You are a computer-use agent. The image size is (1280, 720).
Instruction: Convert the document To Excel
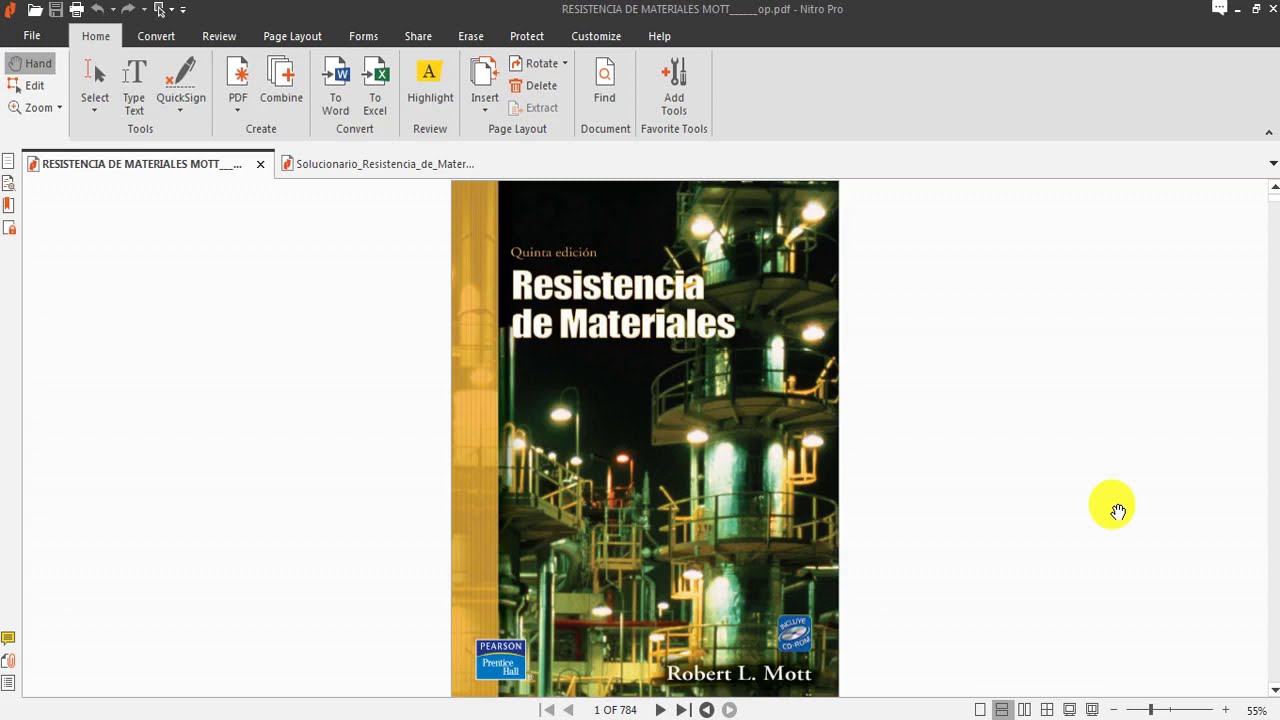tap(375, 86)
